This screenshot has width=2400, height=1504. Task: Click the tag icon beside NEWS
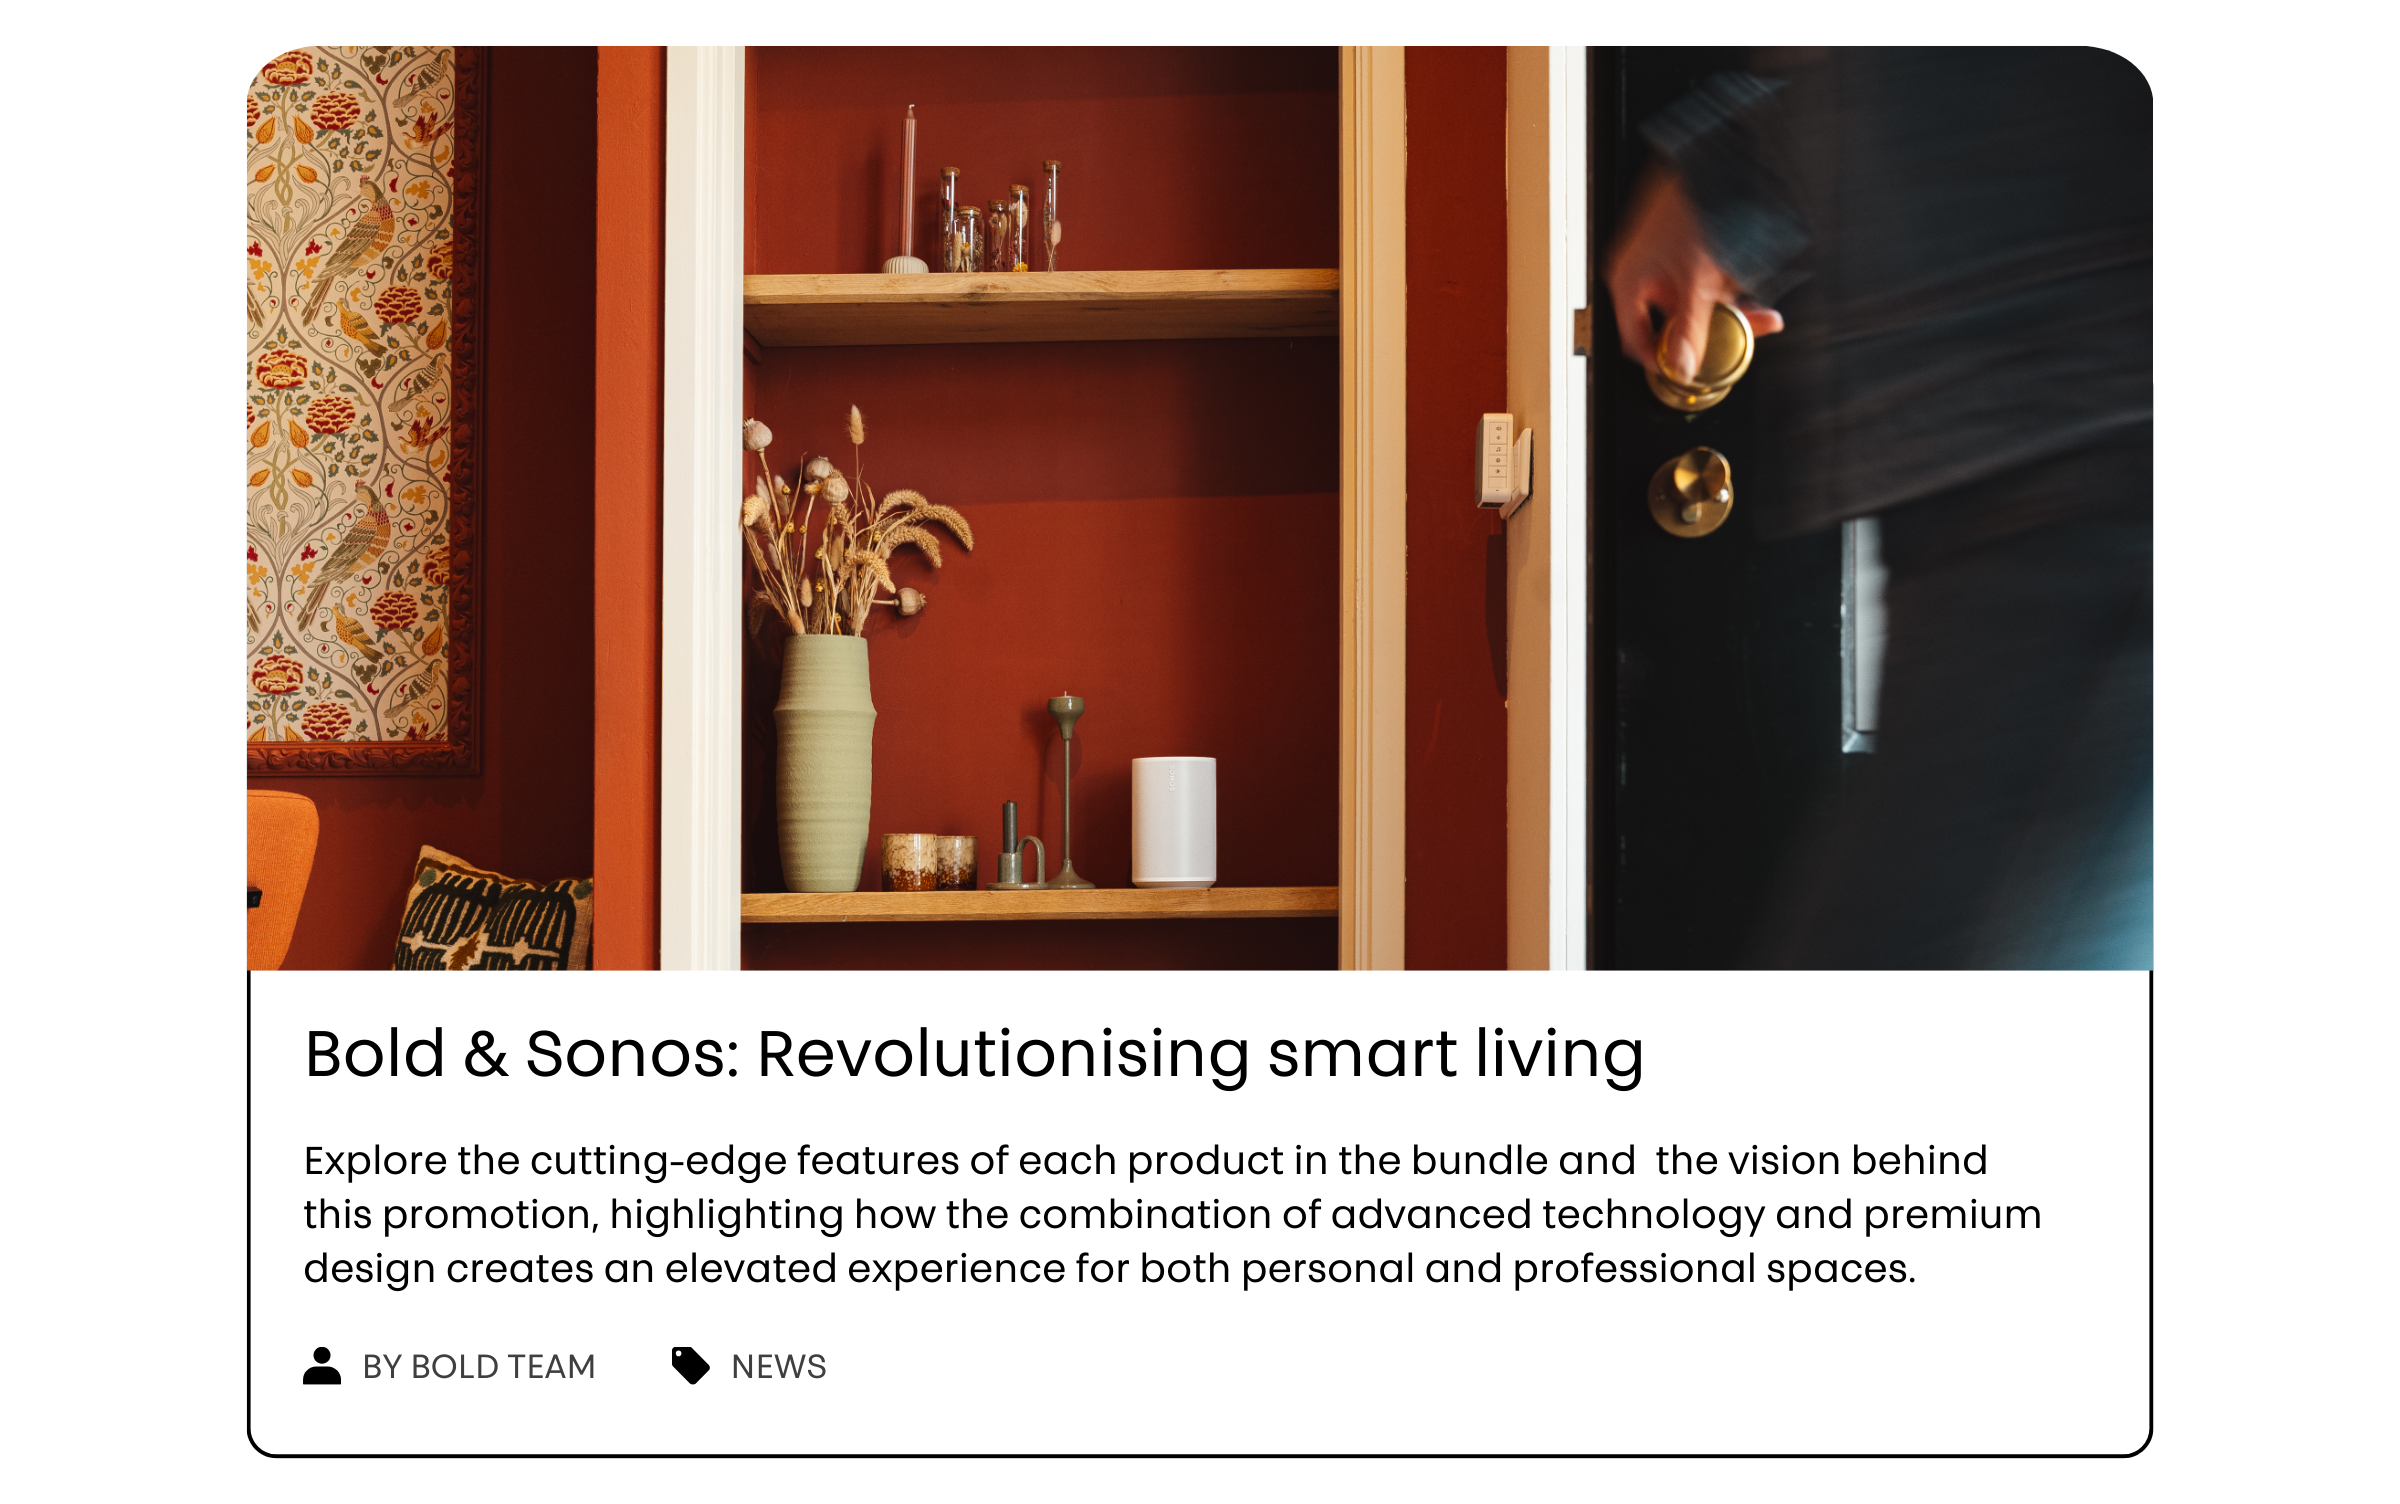[690, 1365]
